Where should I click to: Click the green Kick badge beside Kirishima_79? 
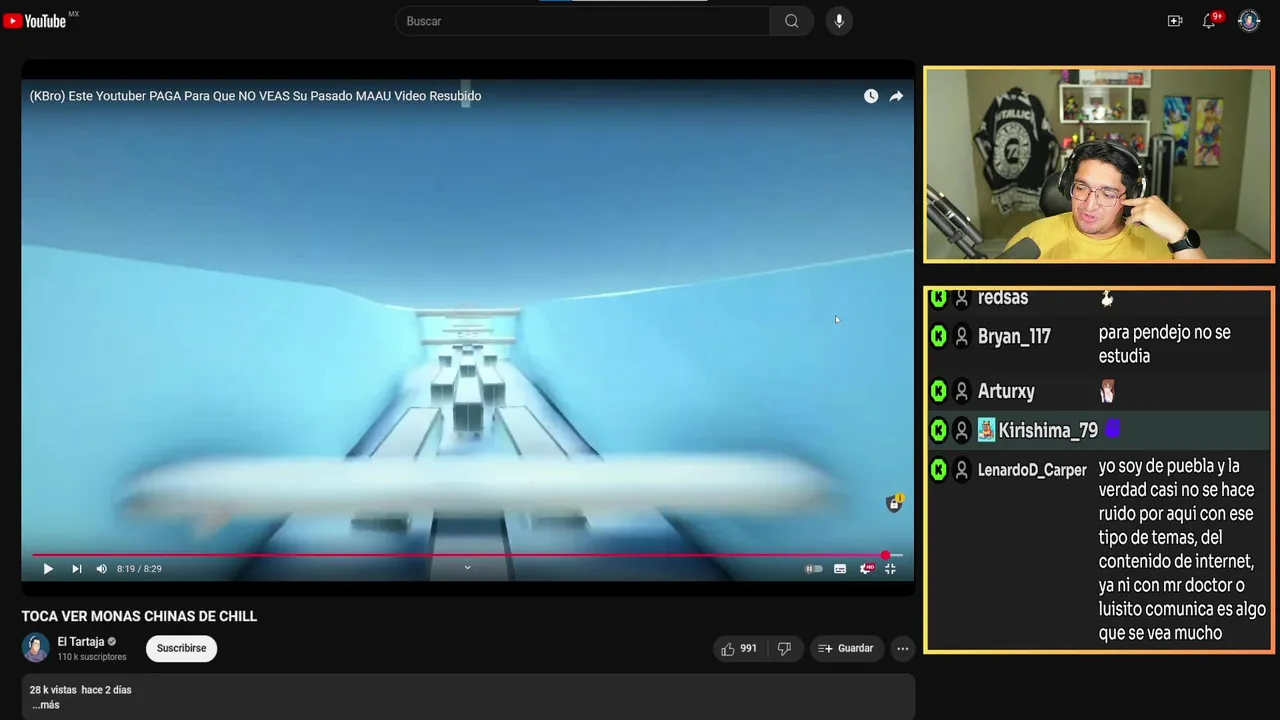tap(938, 430)
